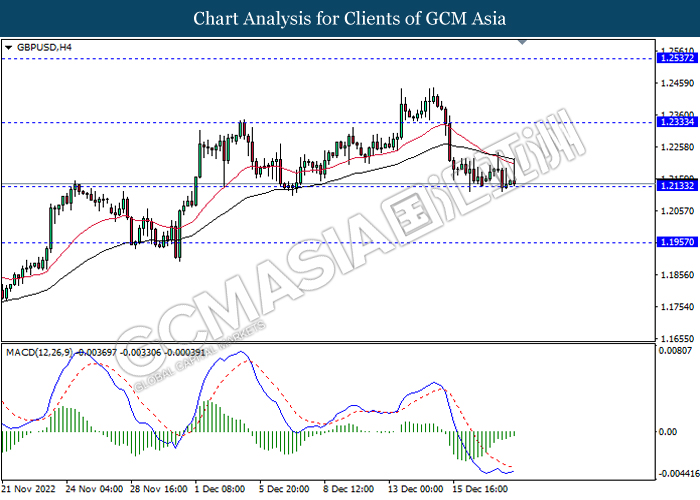Click the Chart Analysis for Clients title

(350, 19)
